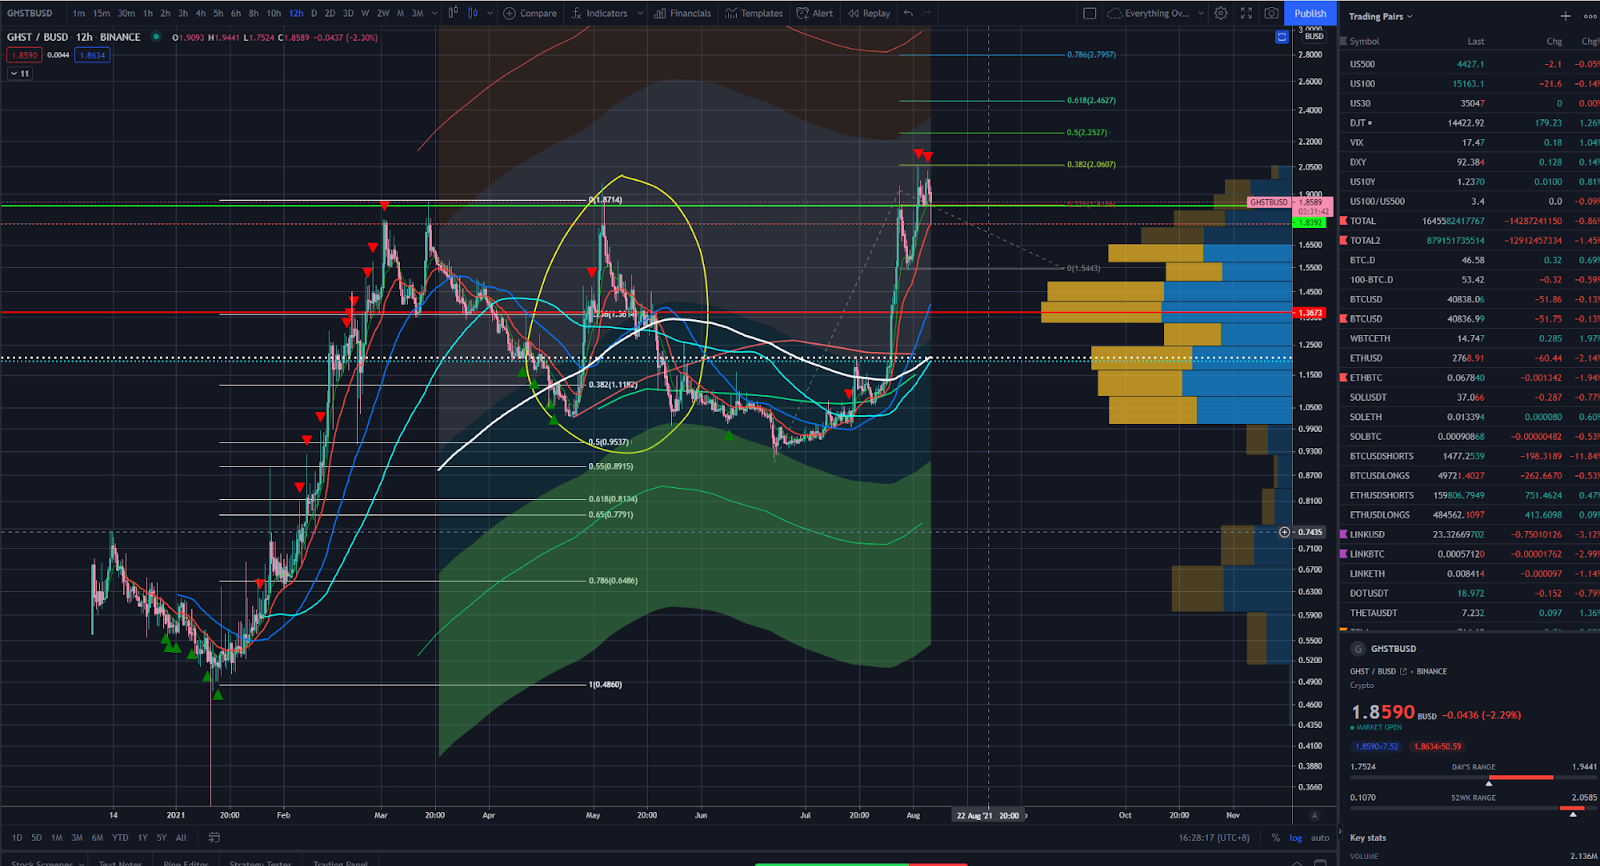Switch to the 15m timeframe
This screenshot has width=1600, height=866.
[x=101, y=13]
